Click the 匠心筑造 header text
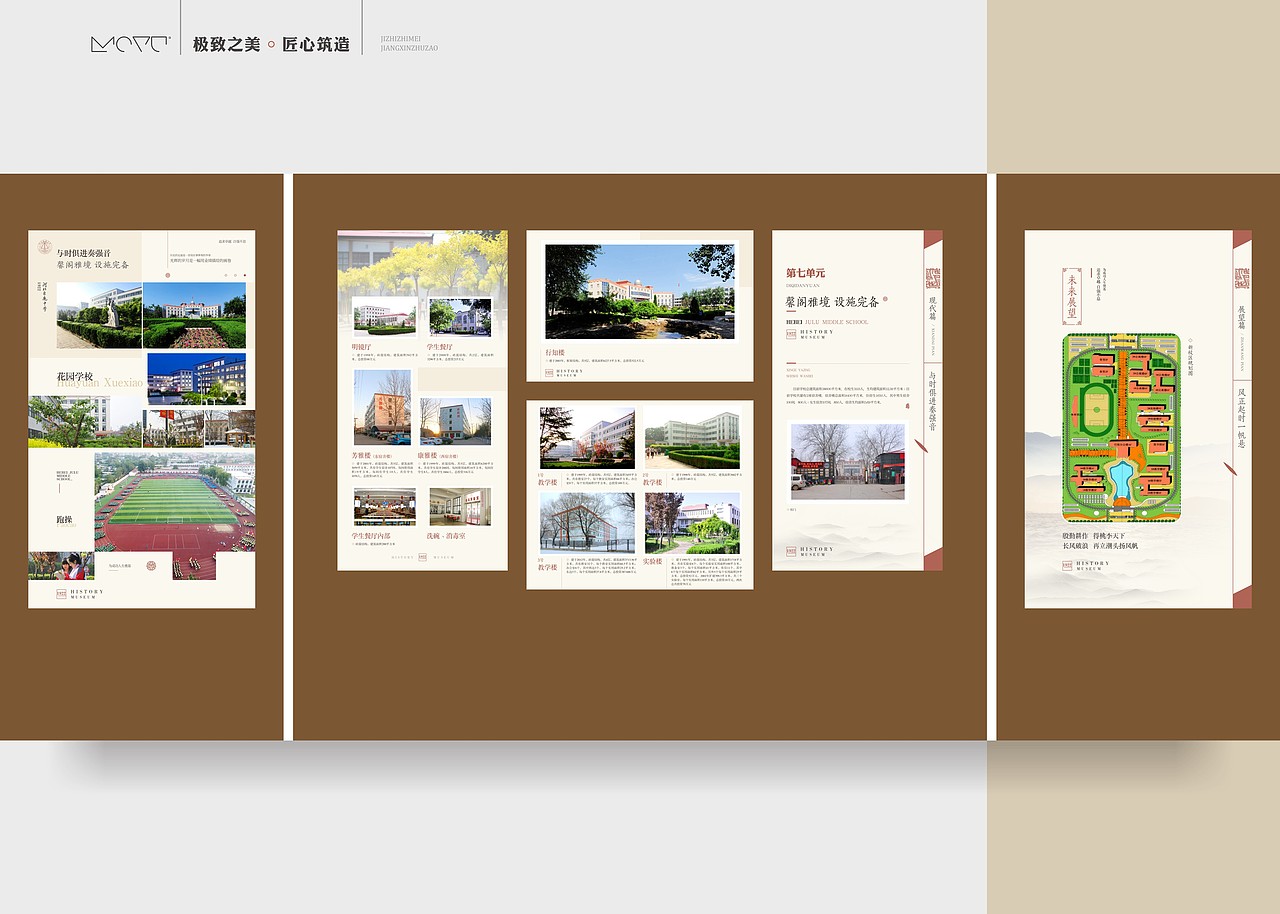The height and width of the screenshot is (914, 1280). point(316,45)
